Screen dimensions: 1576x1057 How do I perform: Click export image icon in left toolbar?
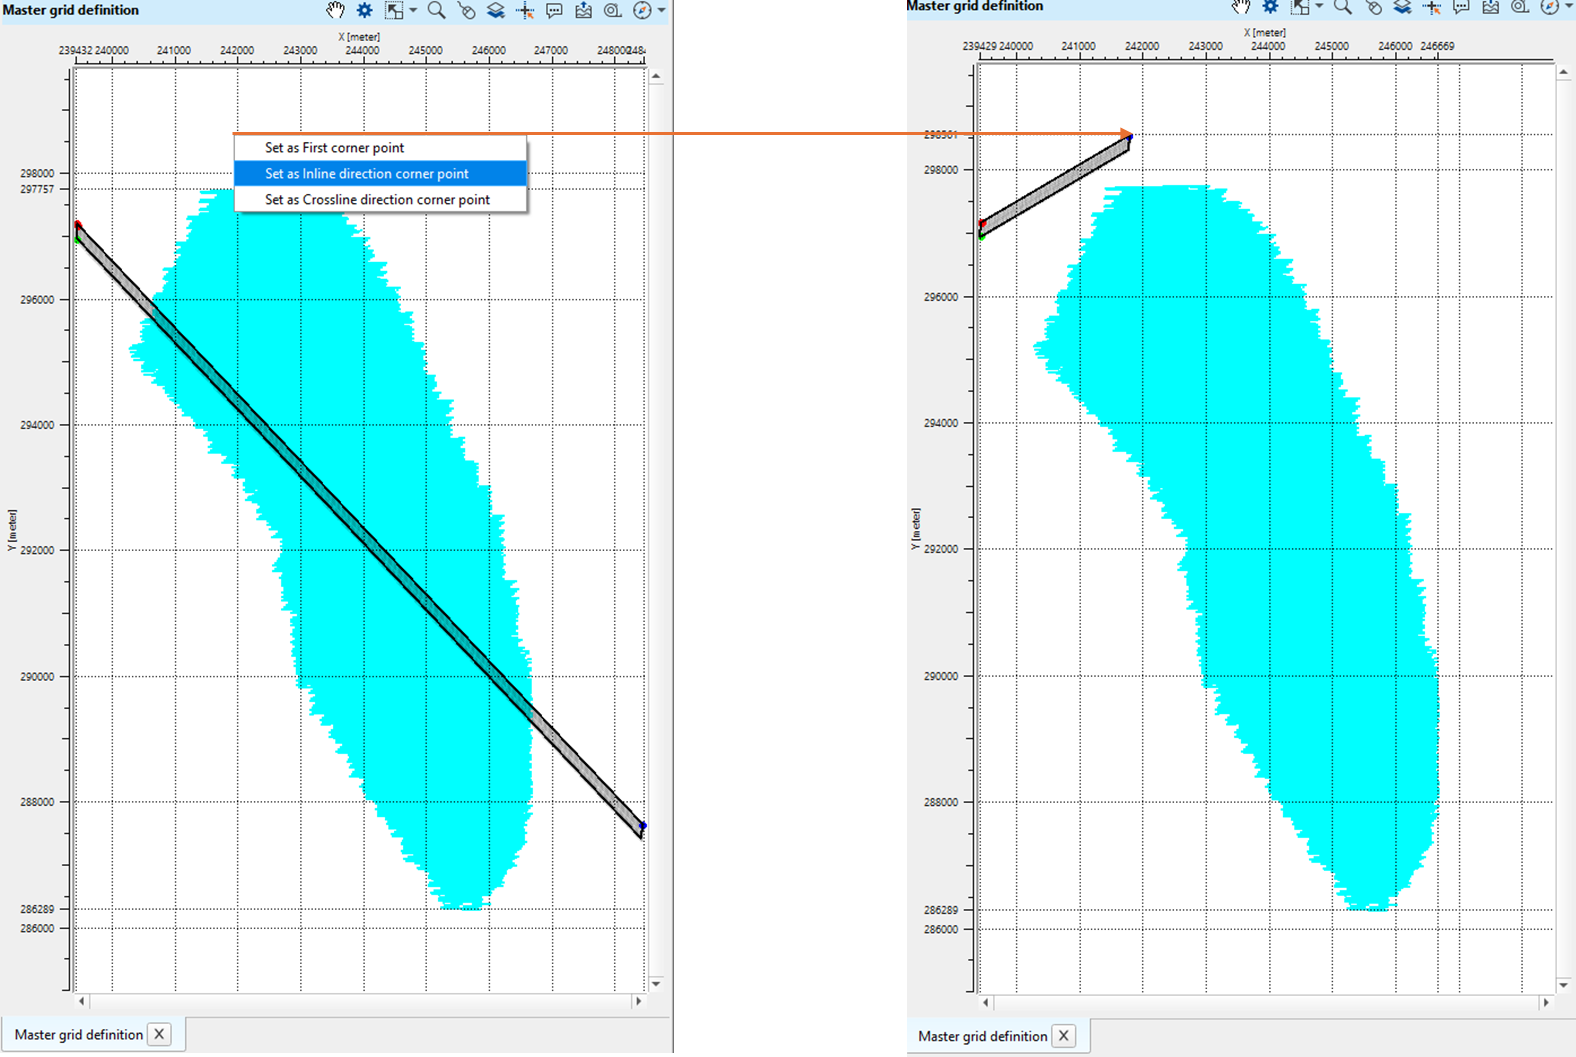coord(584,10)
